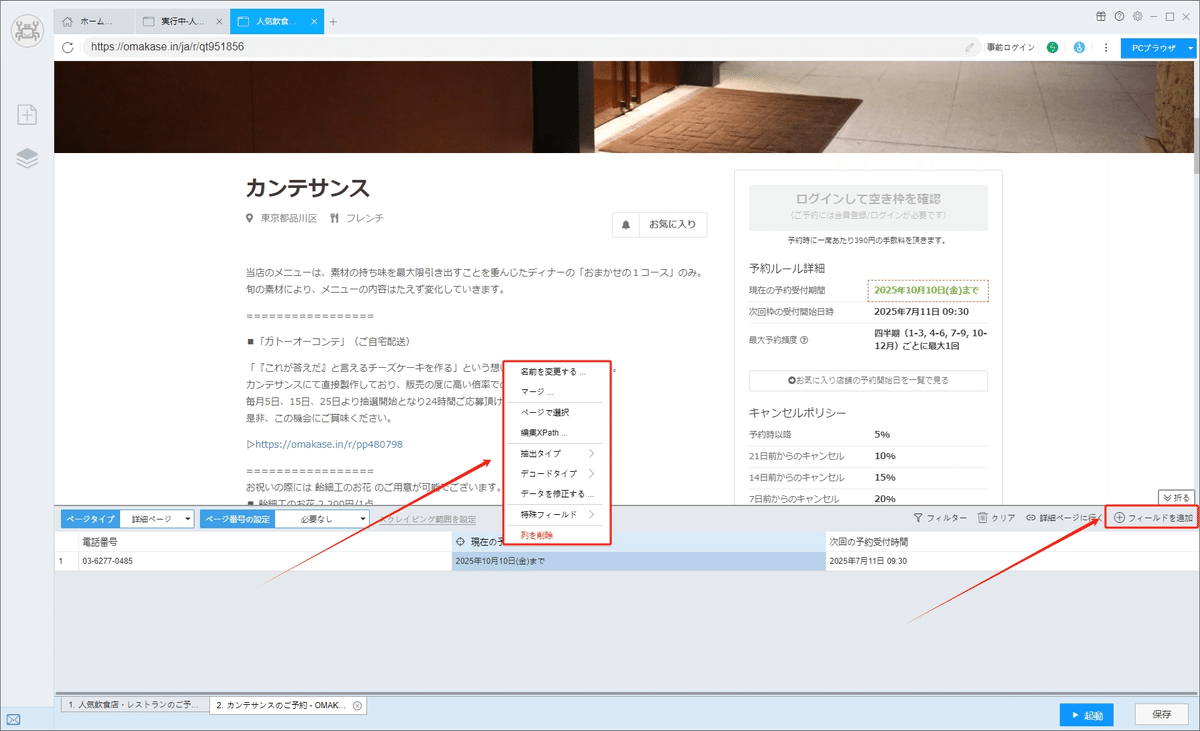Click the クリア trash icon button
Viewport: 1200px width, 731px height.
click(996, 518)
